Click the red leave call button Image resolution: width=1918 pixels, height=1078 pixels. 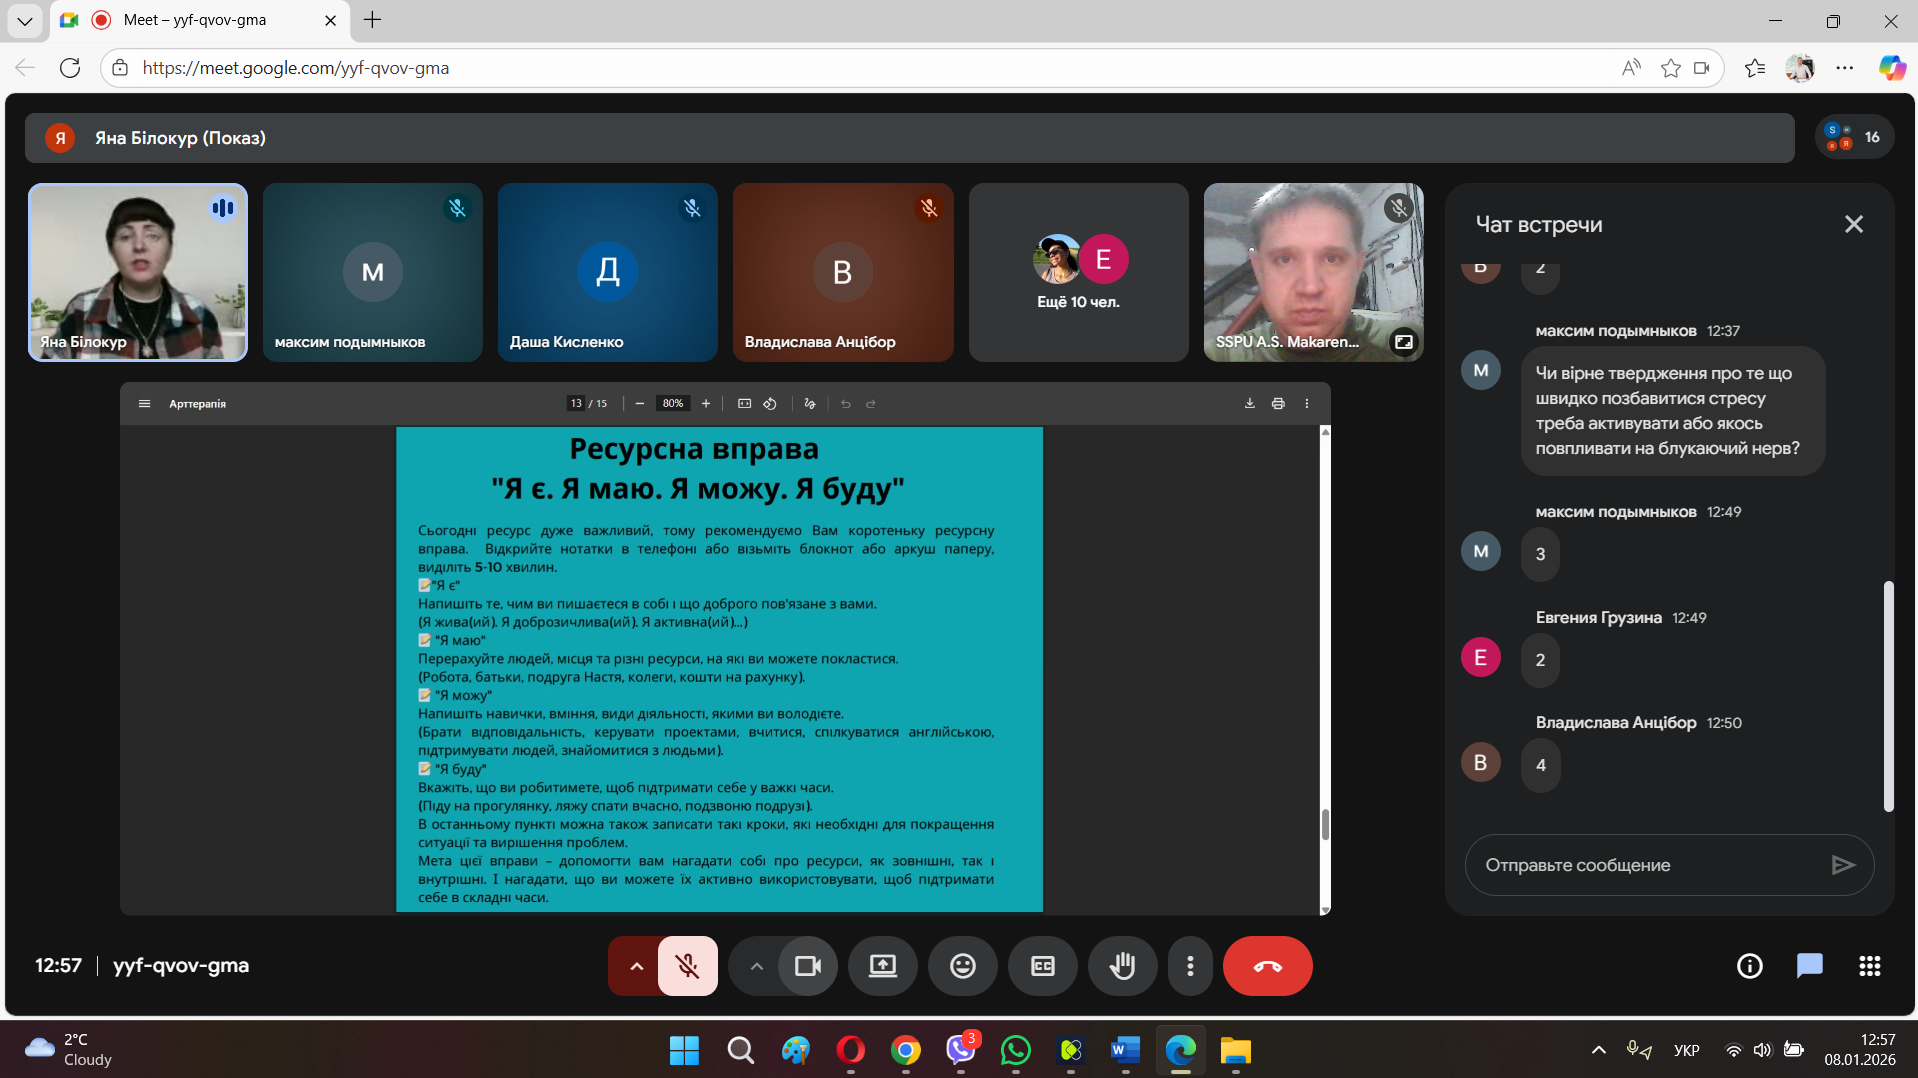[x=1267, y=966]
